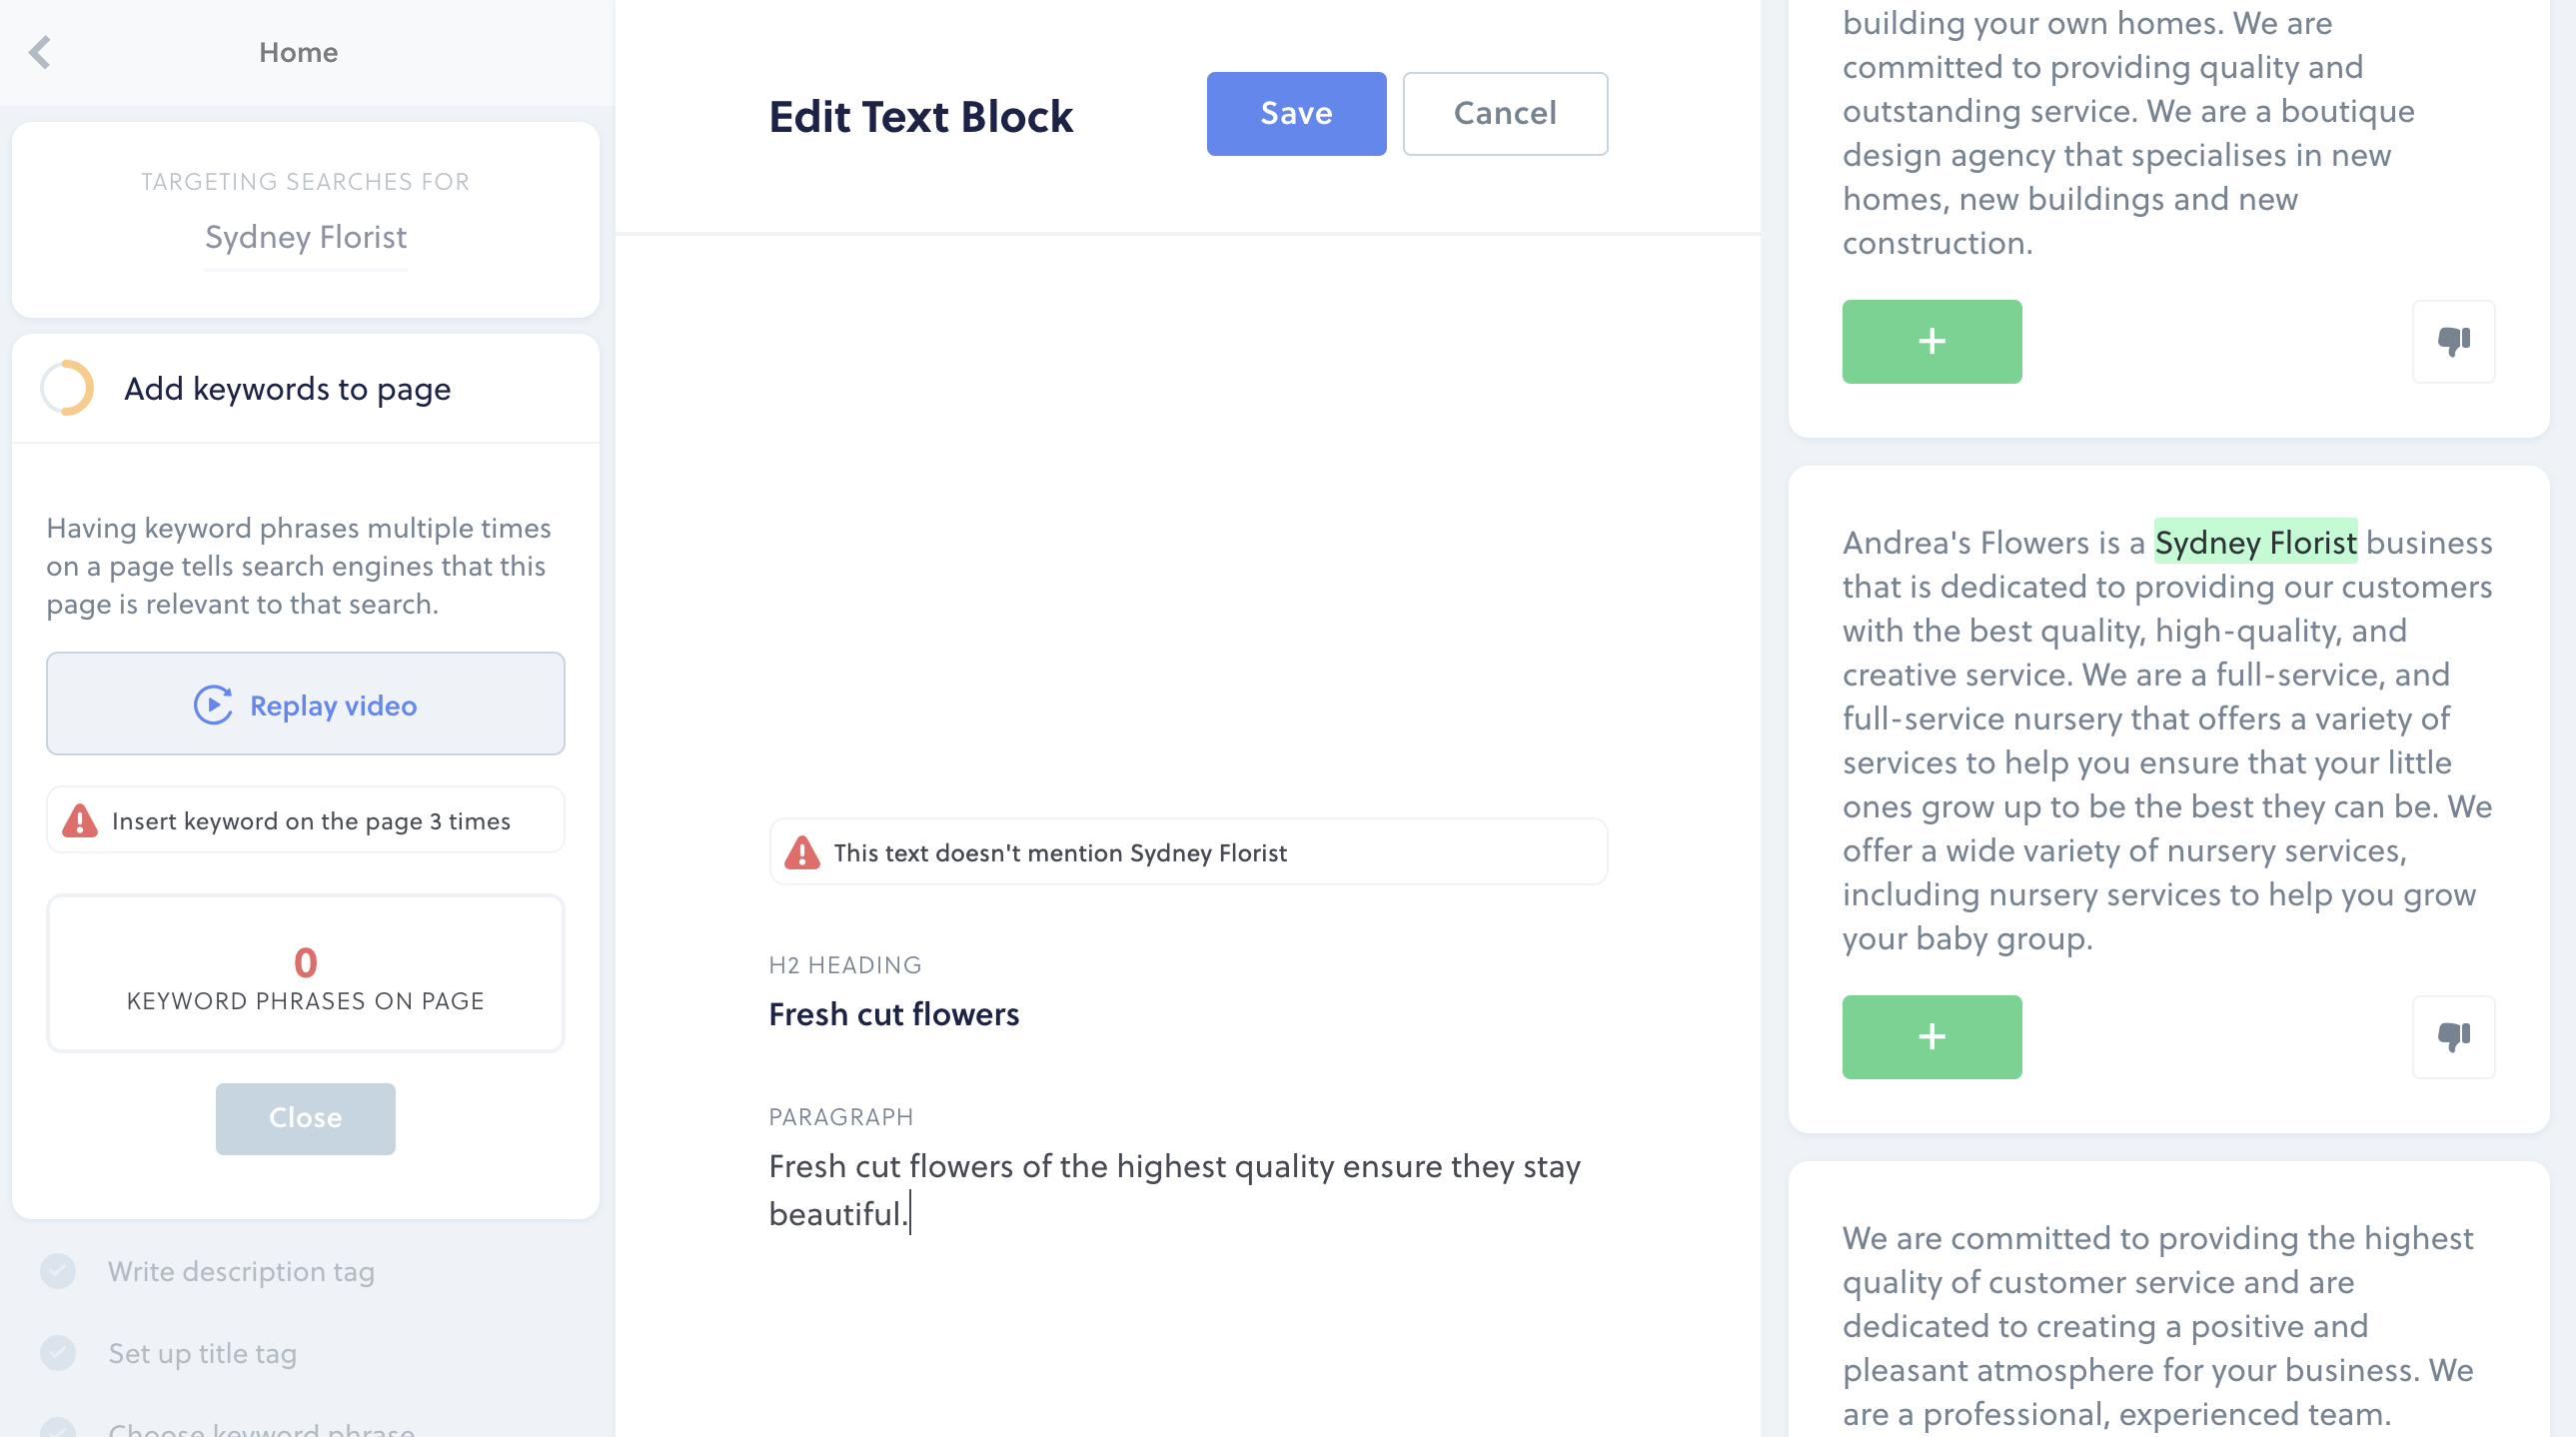This screenshot has width=2576, height=1437.
Task: Click into the Fresh cut flowers paragraph field
Action: coord(1188,1190)
